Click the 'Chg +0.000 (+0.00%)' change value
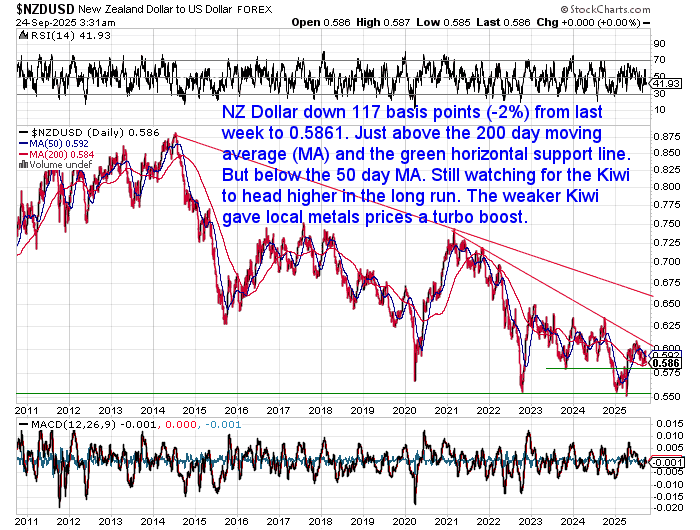 point(588,22)
